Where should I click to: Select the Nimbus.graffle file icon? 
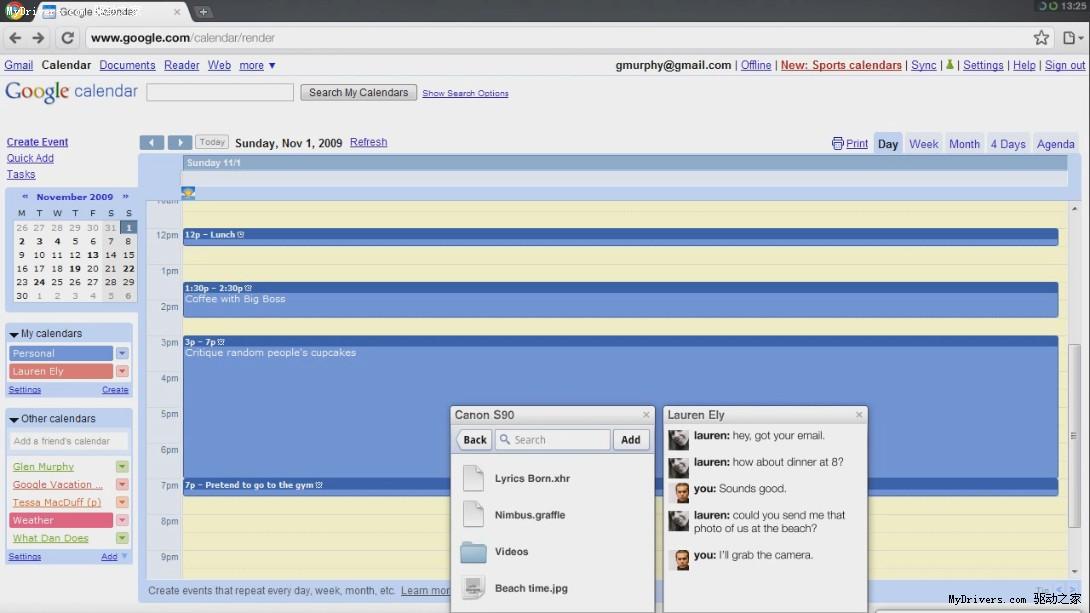tap(473, 514)
